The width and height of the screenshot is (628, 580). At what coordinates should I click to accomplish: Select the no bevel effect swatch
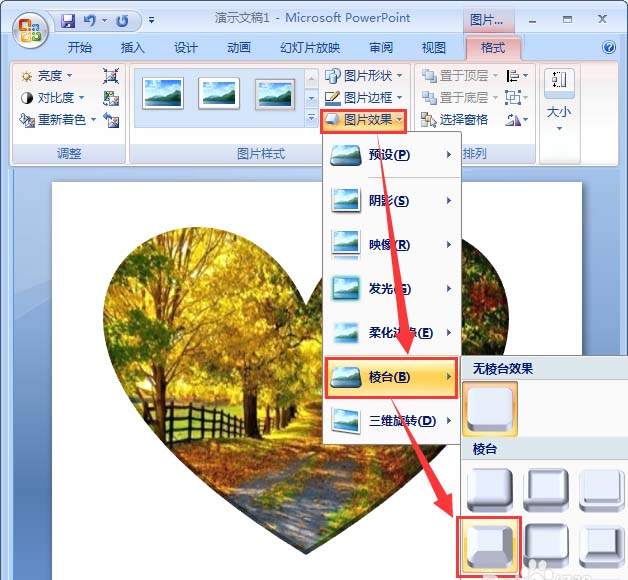pyautogui.click(x=490, y=409)
